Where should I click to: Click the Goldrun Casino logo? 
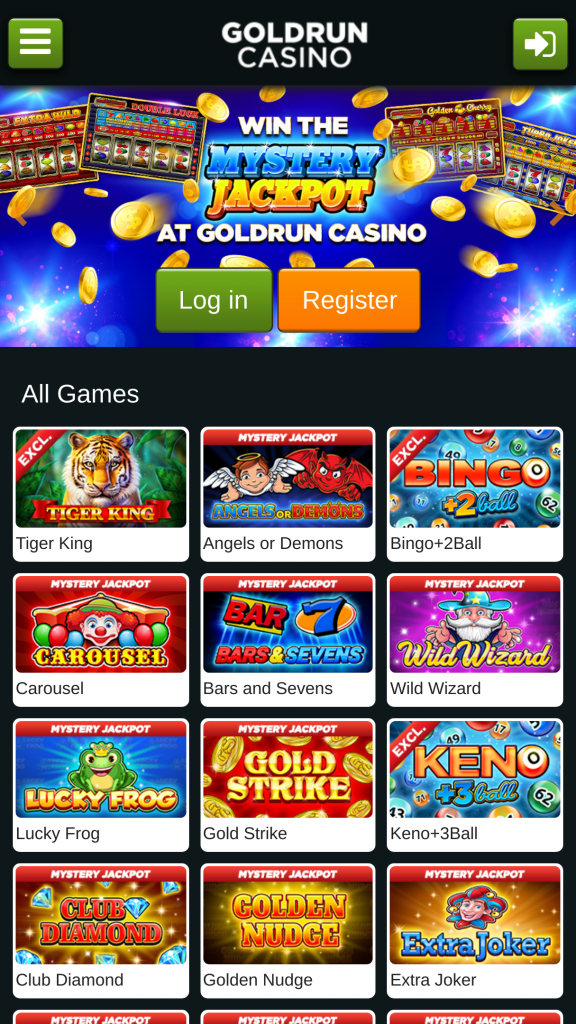tap(294, 44)
